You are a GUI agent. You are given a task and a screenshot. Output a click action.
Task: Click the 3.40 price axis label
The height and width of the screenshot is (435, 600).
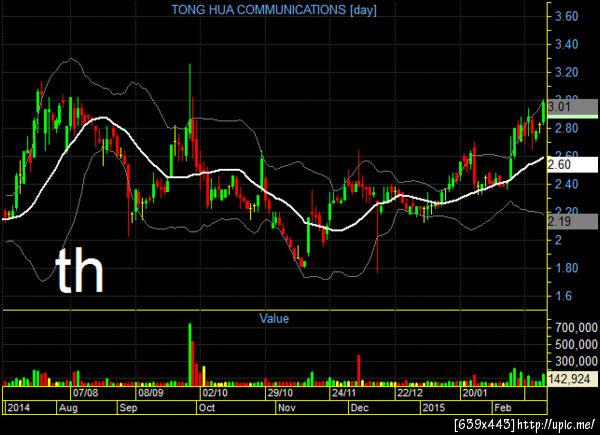[567, 44]
